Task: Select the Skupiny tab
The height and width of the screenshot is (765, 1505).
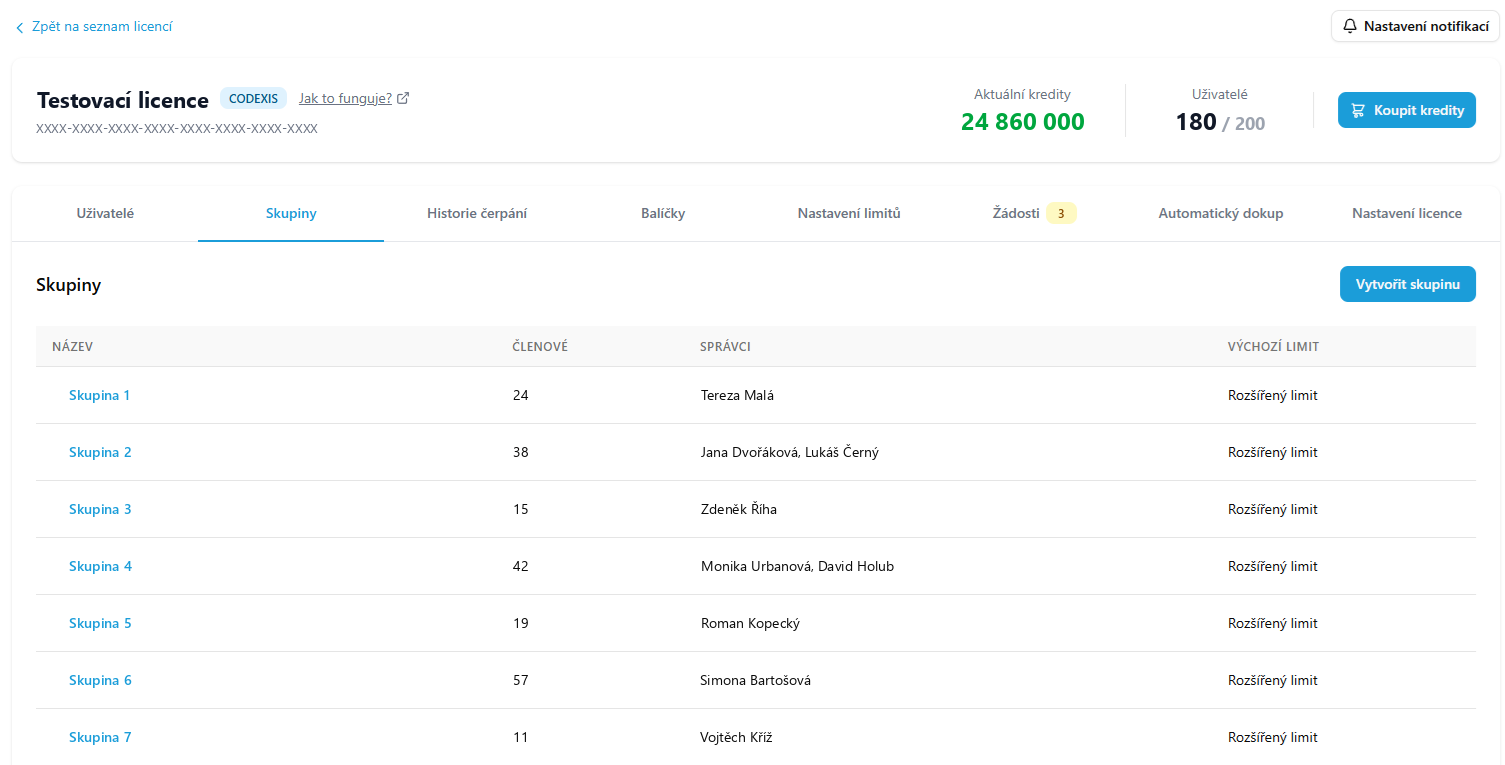Action: (x=291, y=213)
